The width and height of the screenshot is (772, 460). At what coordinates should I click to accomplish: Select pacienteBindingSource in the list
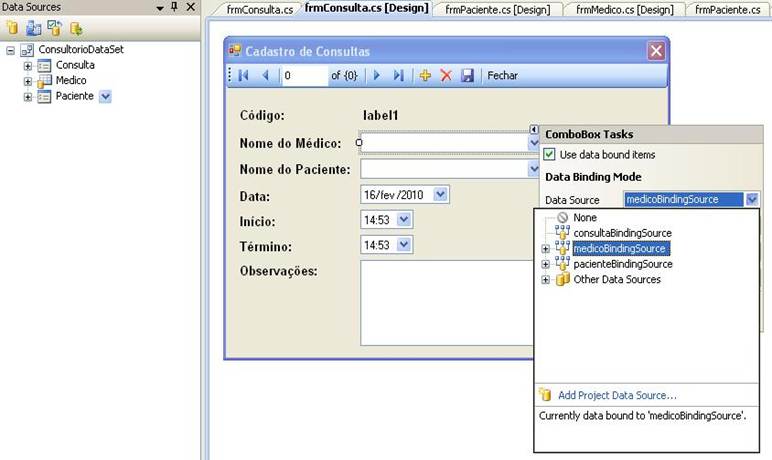click(623, 263)
